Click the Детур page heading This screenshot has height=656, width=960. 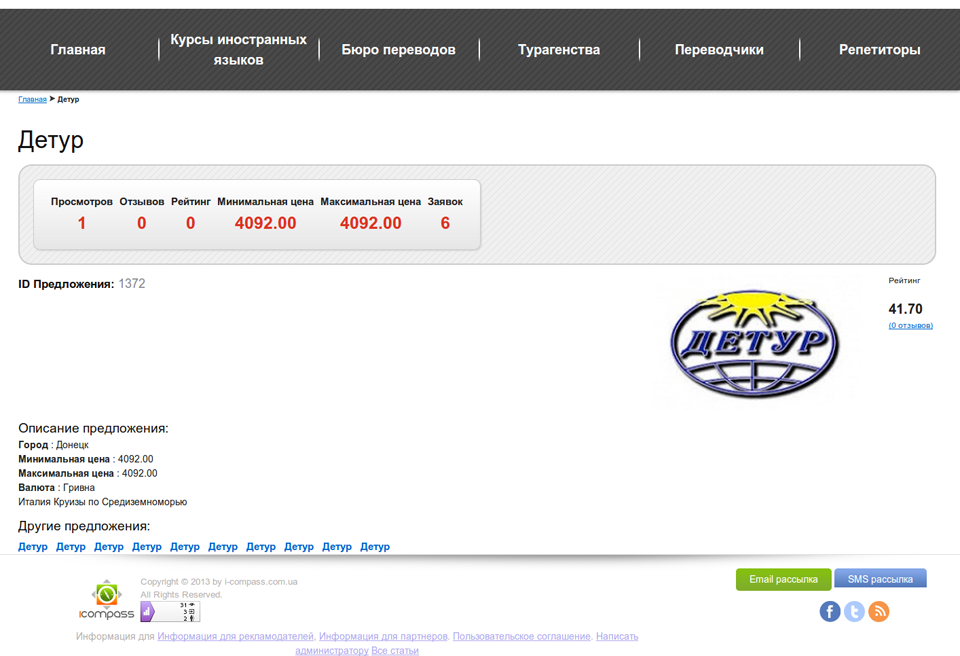pos(51,140)
